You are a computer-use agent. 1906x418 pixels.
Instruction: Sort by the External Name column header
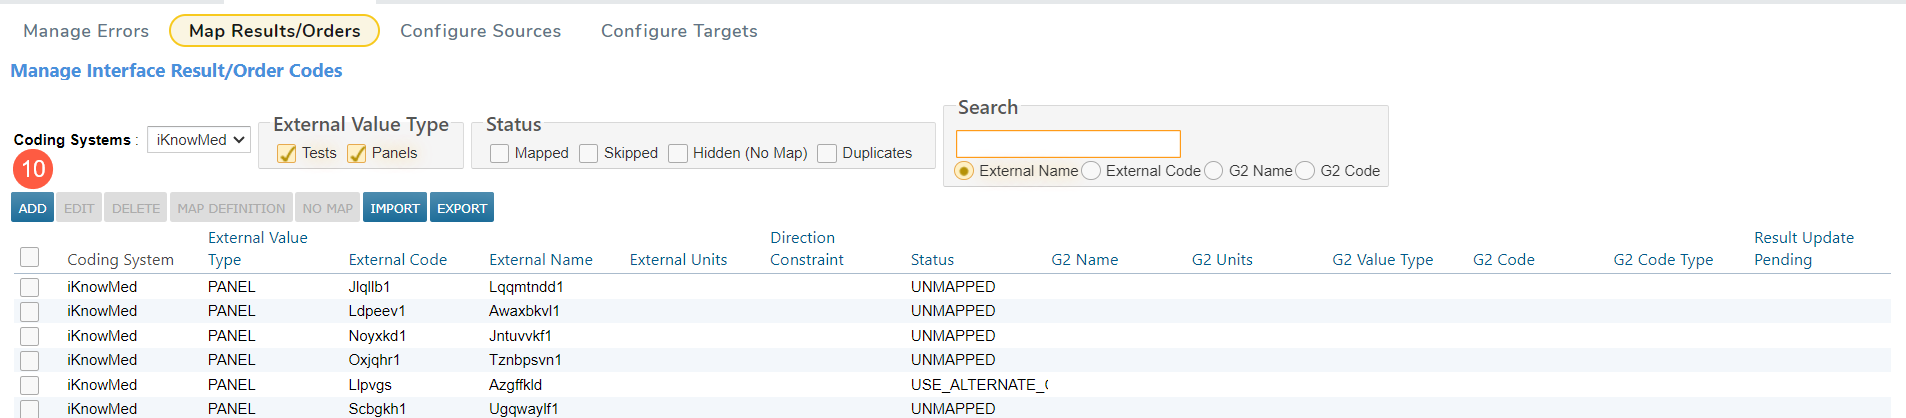pos(540,260)
